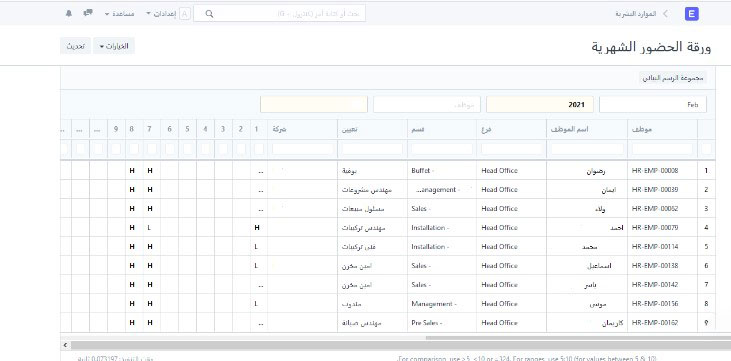Click the 2021 year filter field
Screen dimensions: 731x361
point(540,104)
